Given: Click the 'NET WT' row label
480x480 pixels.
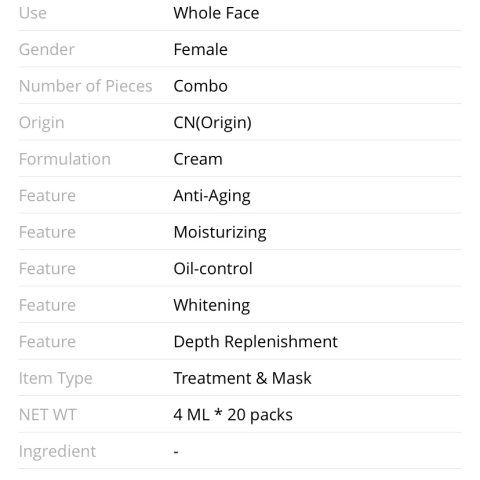Looking at the screenshot, I should (x=48, y=415).
